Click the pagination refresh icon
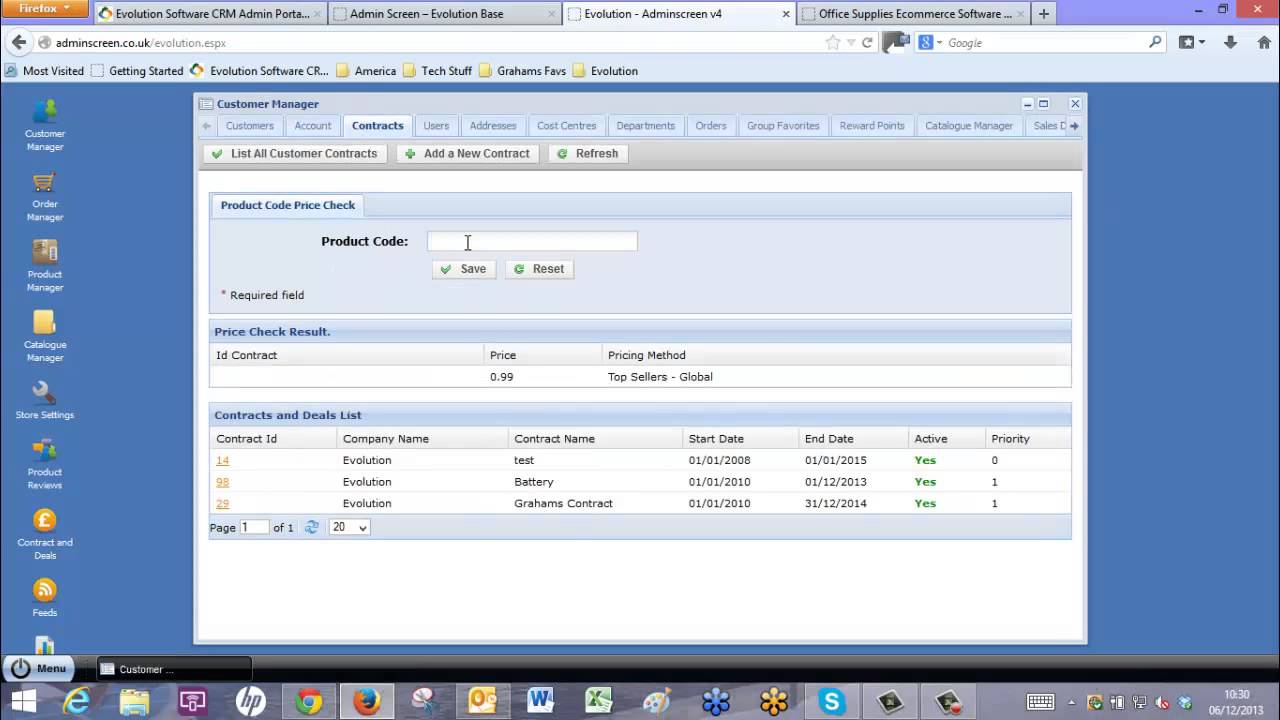This screenshot has height=720, width=1280. [x=312, y=527]
